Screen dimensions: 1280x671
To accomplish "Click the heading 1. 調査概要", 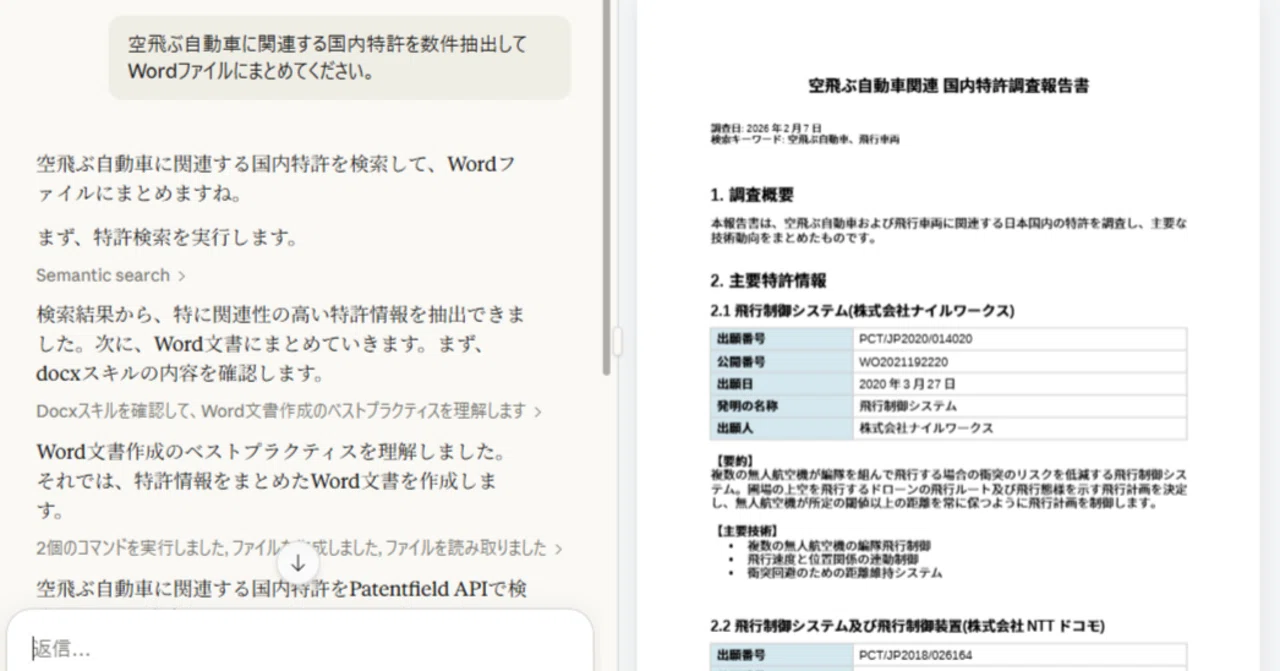I will [x=752, y=195].
